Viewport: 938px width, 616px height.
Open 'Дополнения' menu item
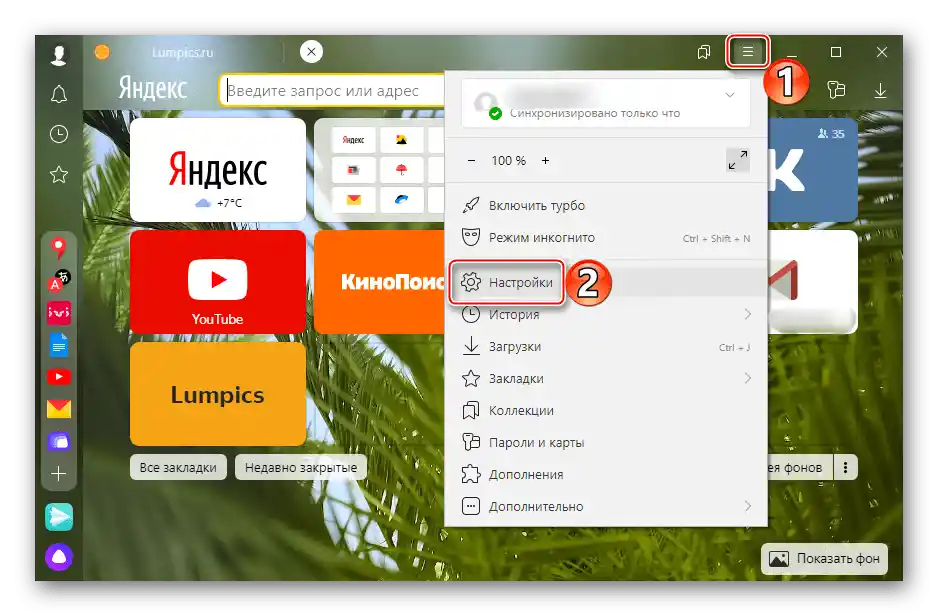click(x=606, y=474)
